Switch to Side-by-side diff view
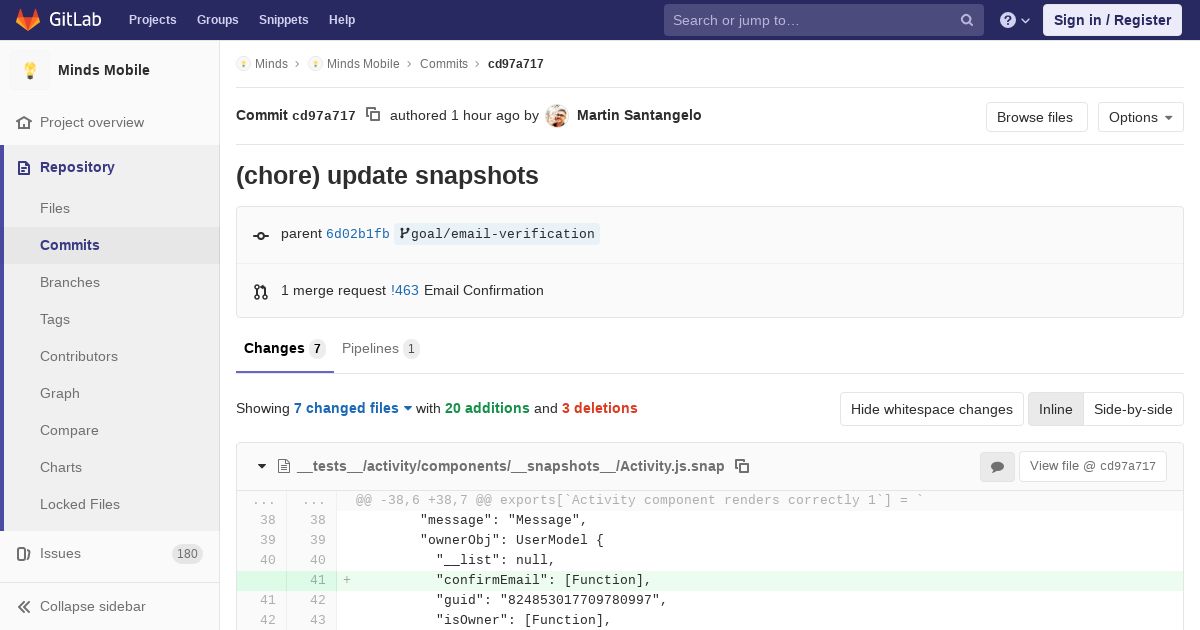The image size is (1200, 630). pyautogui.click(x=1133, y=409)
